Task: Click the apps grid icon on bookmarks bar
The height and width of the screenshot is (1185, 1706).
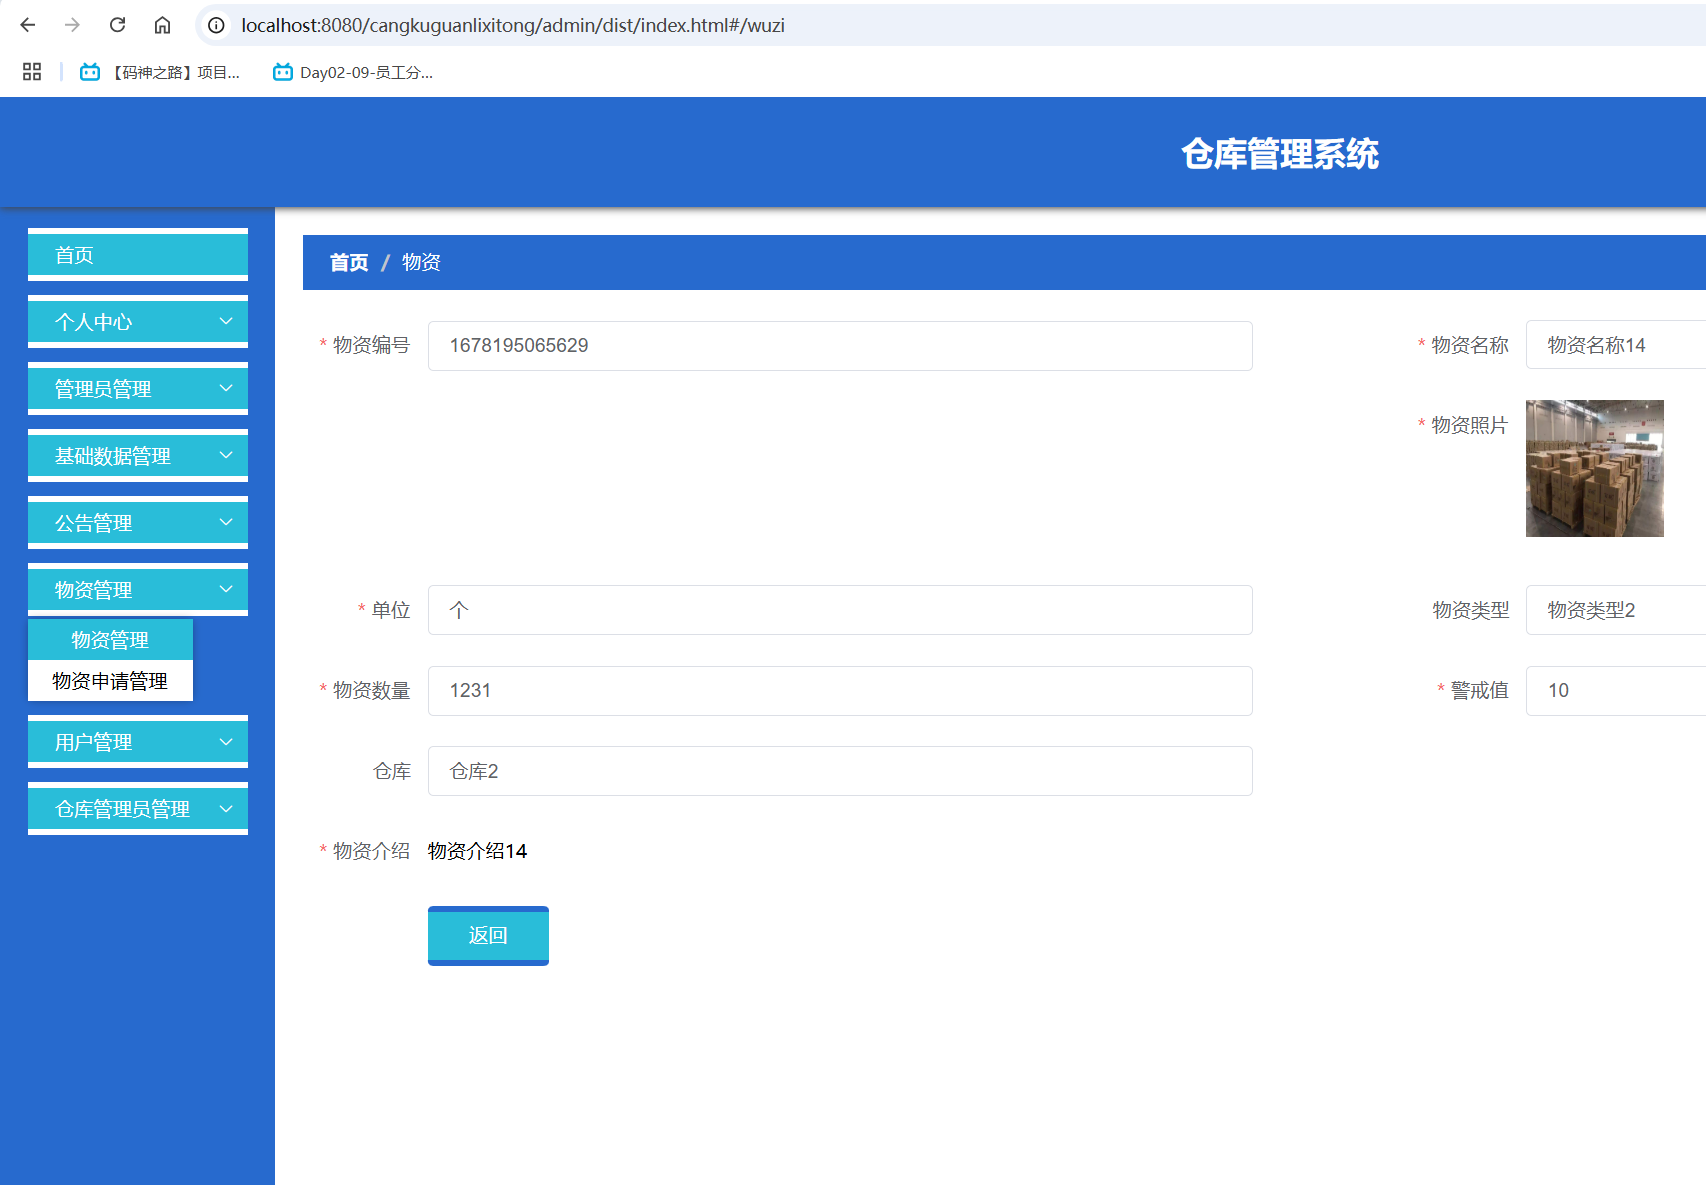Action: [31, 71]
